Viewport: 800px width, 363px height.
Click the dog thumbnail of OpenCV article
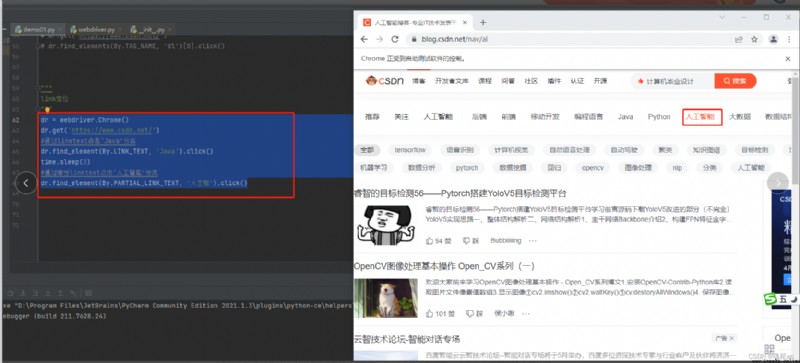click(386, 298)
